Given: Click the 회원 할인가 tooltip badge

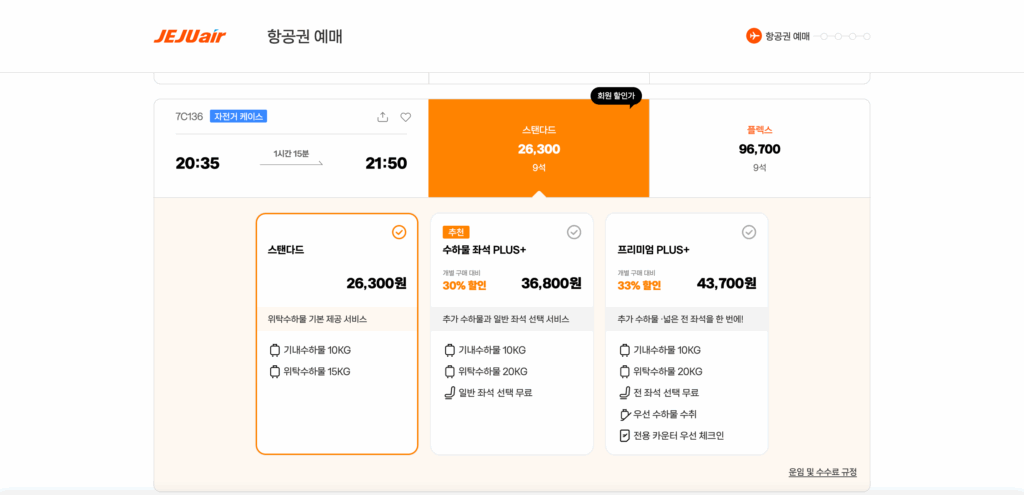Looking at the screenshot, I should pyautogui.click(x=615, y=96).
